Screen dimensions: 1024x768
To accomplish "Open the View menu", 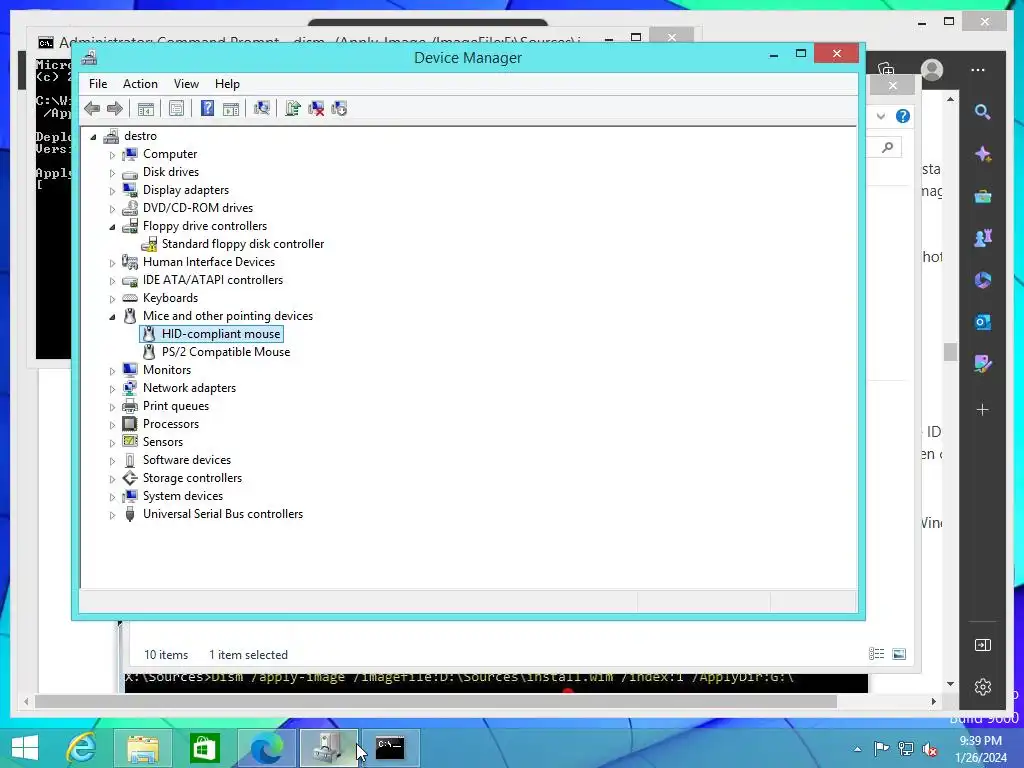I will click(x=186, y=84).
